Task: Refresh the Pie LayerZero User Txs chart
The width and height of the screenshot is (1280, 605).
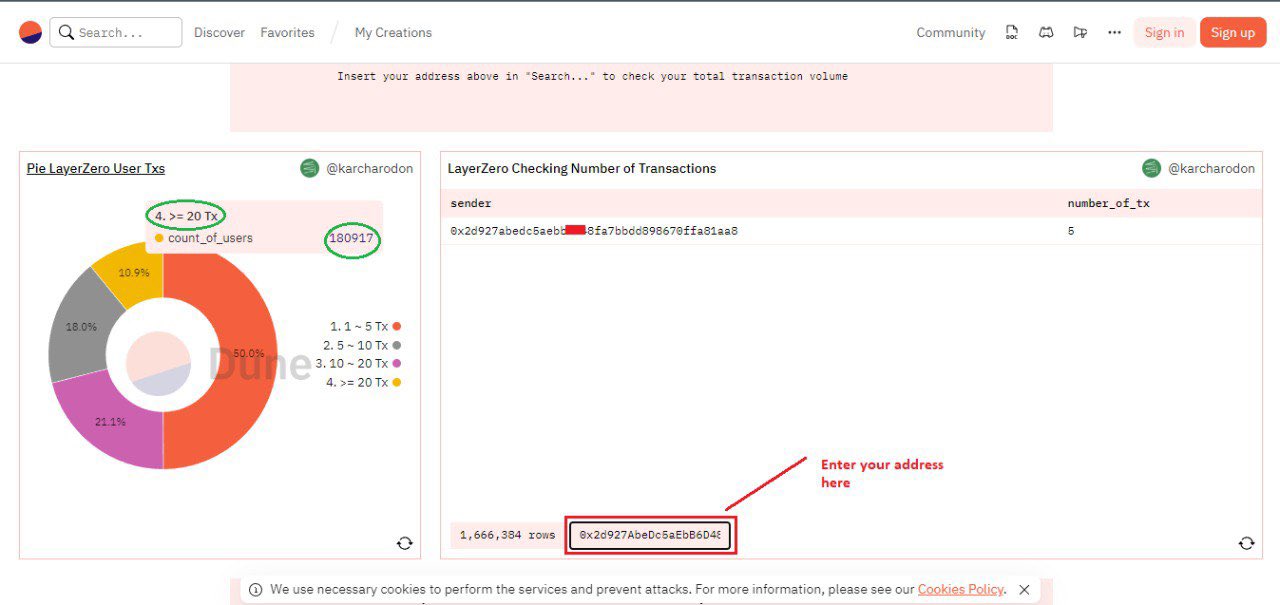Action: coord(404,543)
